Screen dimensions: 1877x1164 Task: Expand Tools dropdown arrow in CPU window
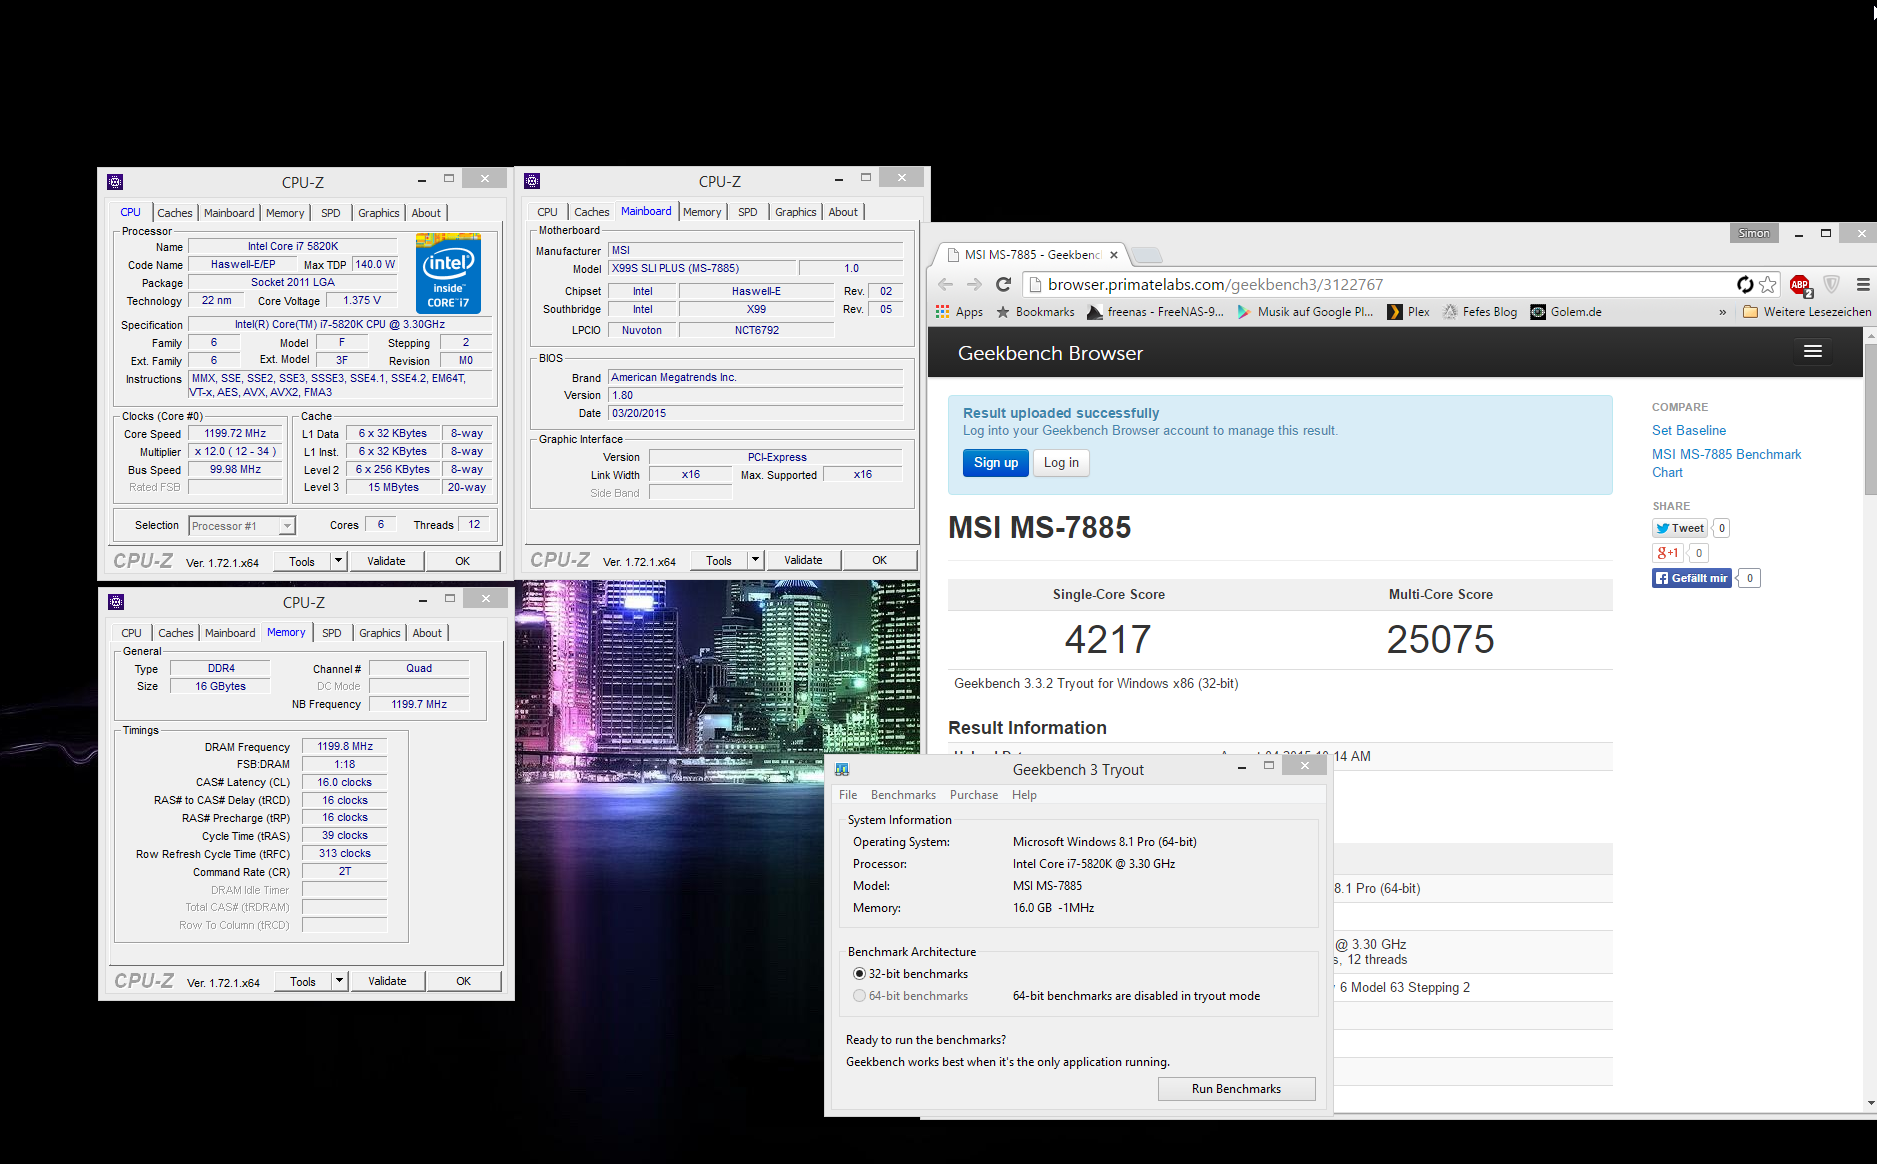338,561
